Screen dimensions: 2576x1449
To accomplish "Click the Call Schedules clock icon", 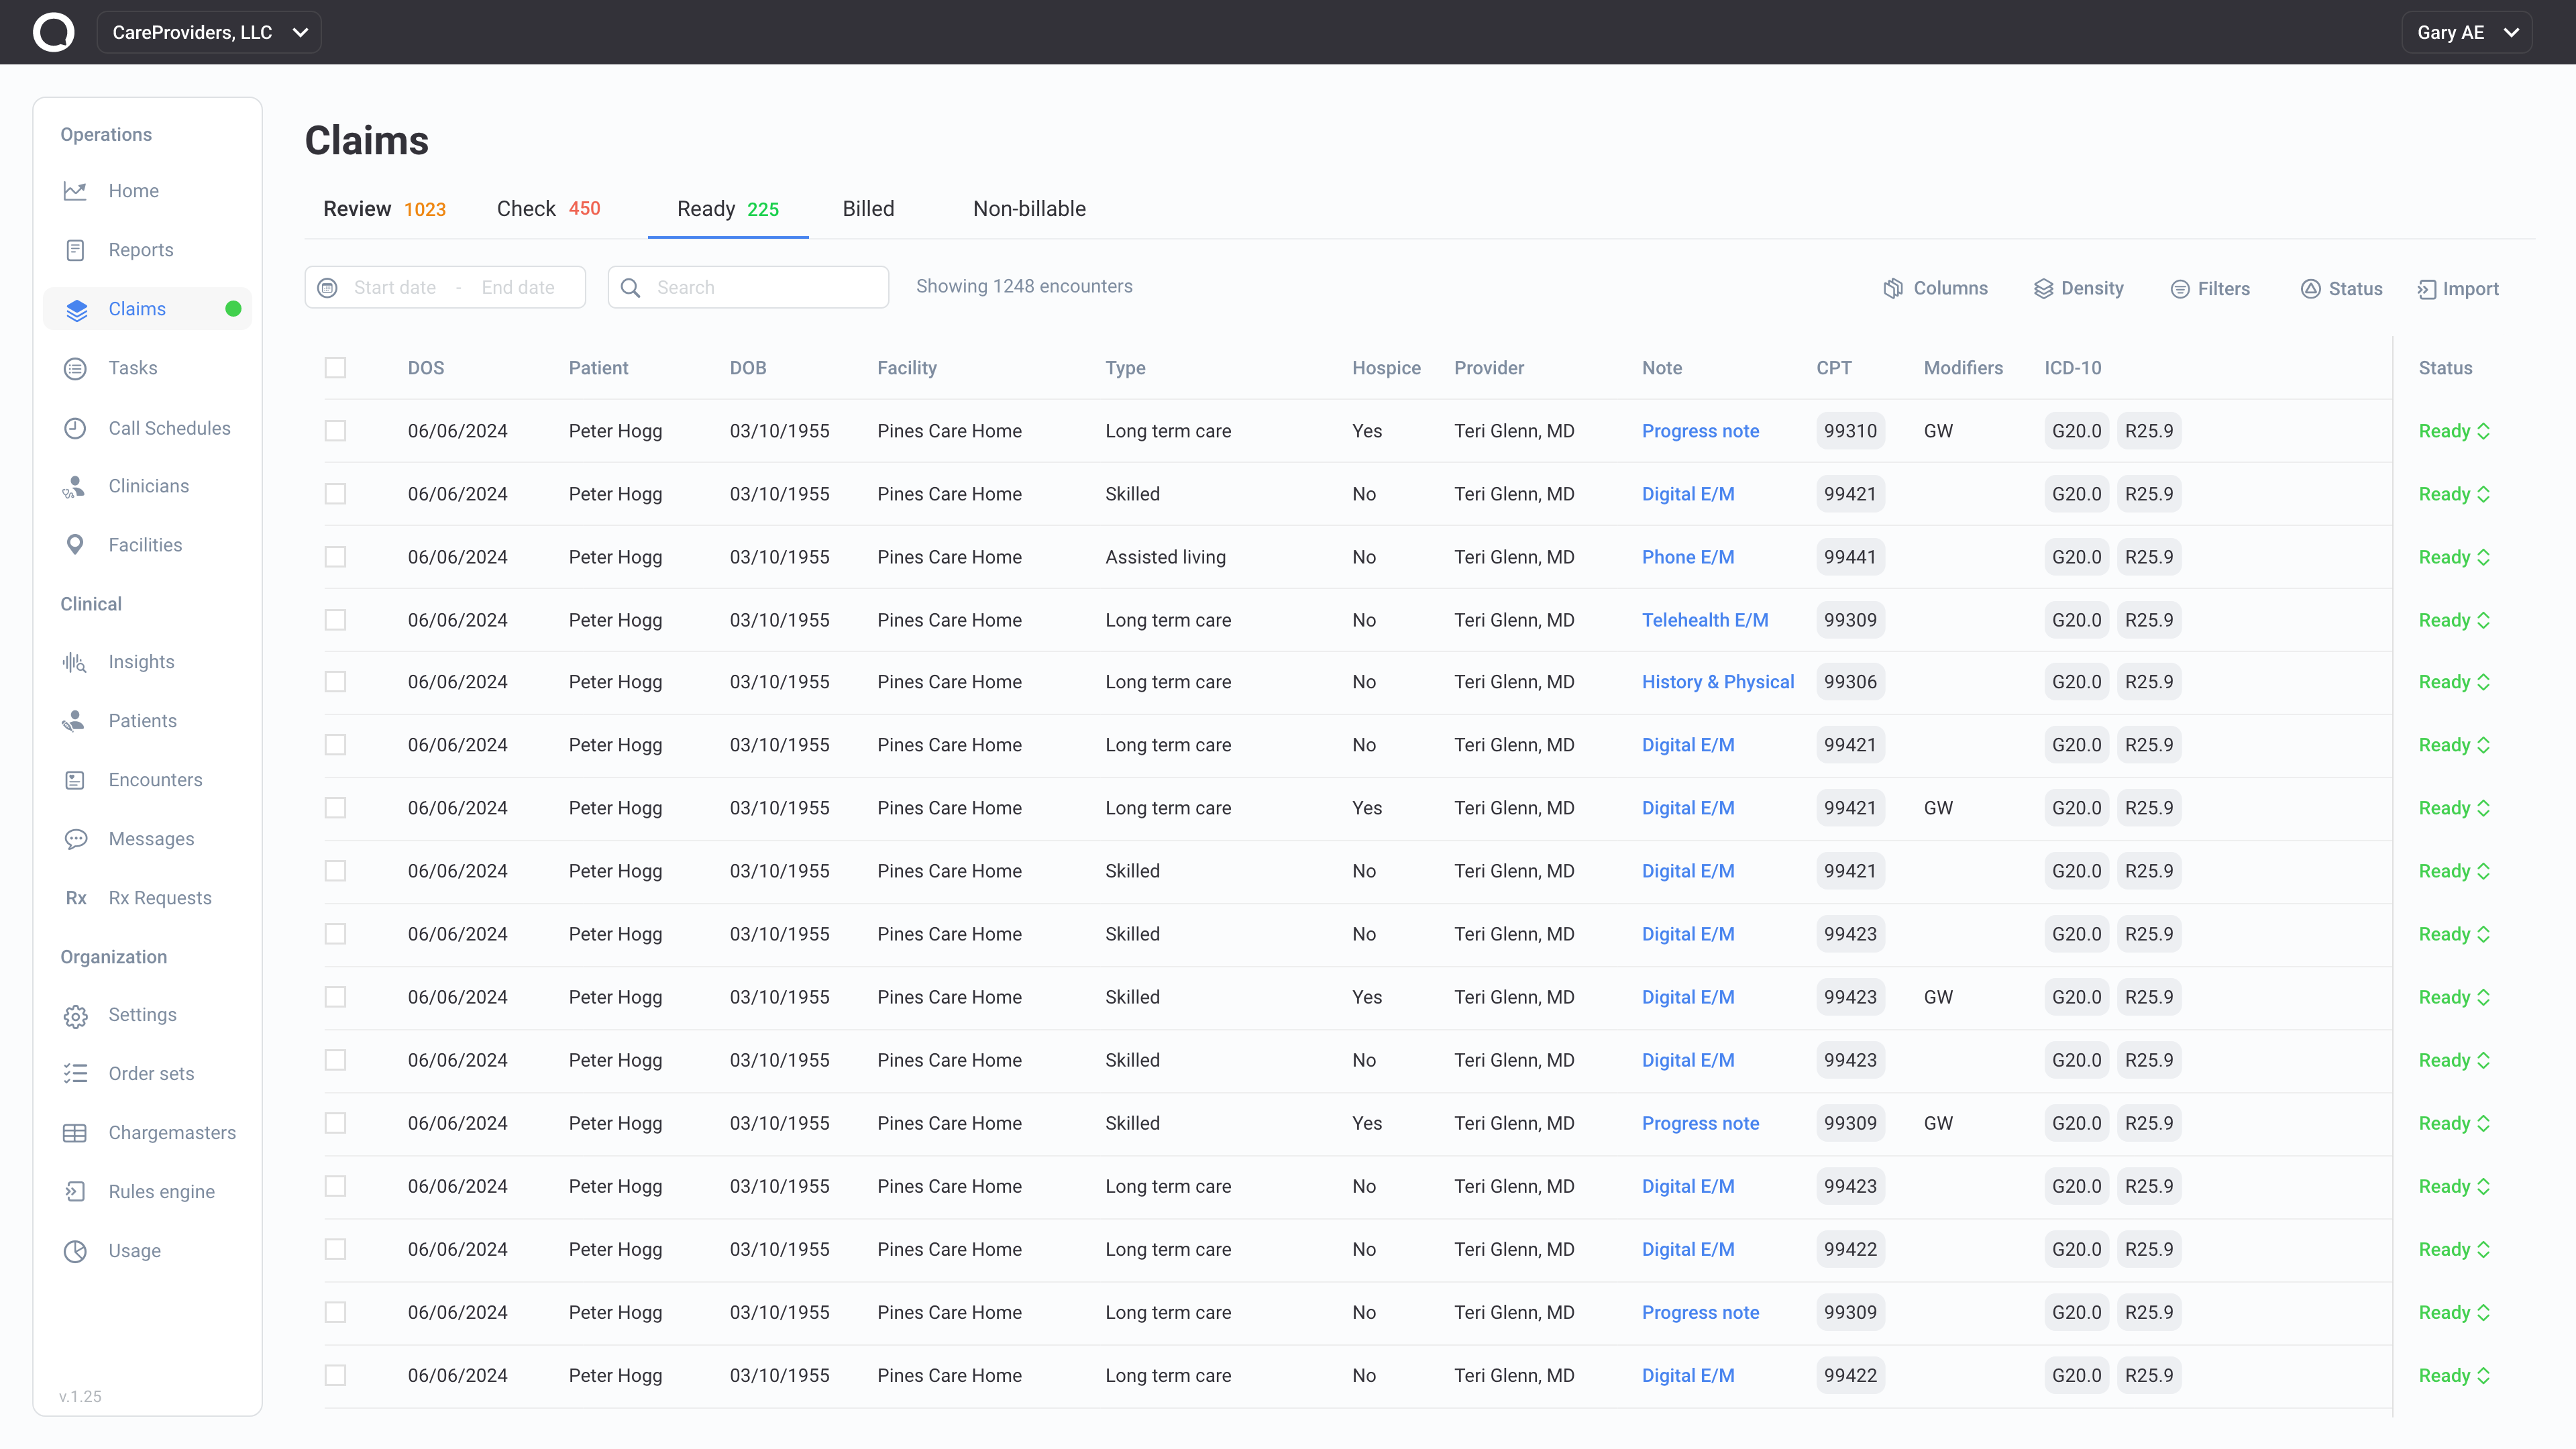I will (x=75, y=428).
